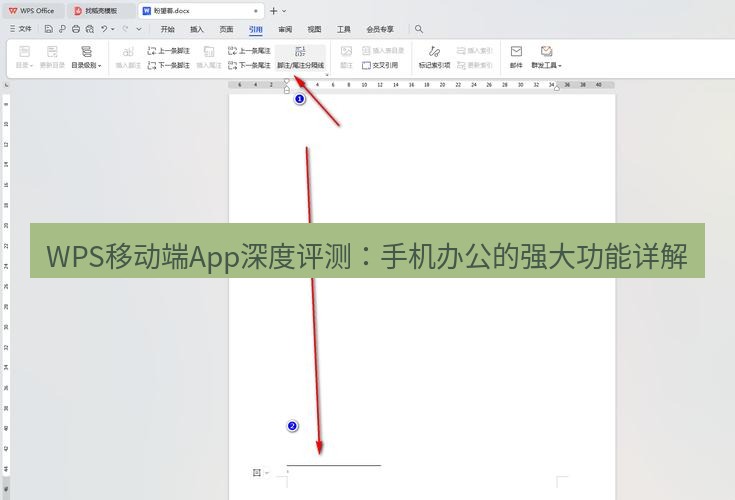Click the paragraph layout icon near footnote
Screen dimensions: 735x500
(x=257, y=472)
